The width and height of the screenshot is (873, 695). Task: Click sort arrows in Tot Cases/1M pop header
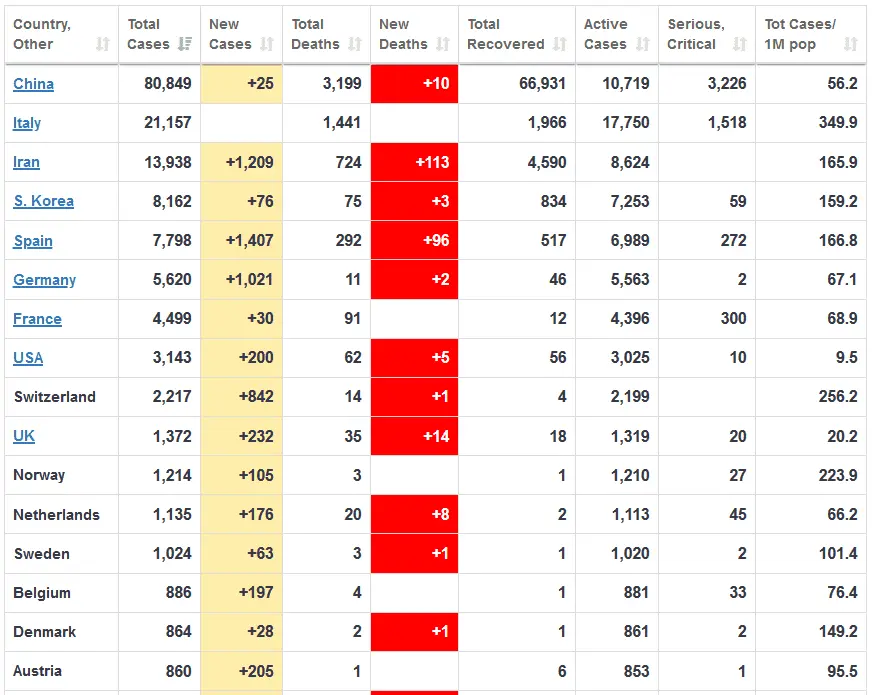850,44
